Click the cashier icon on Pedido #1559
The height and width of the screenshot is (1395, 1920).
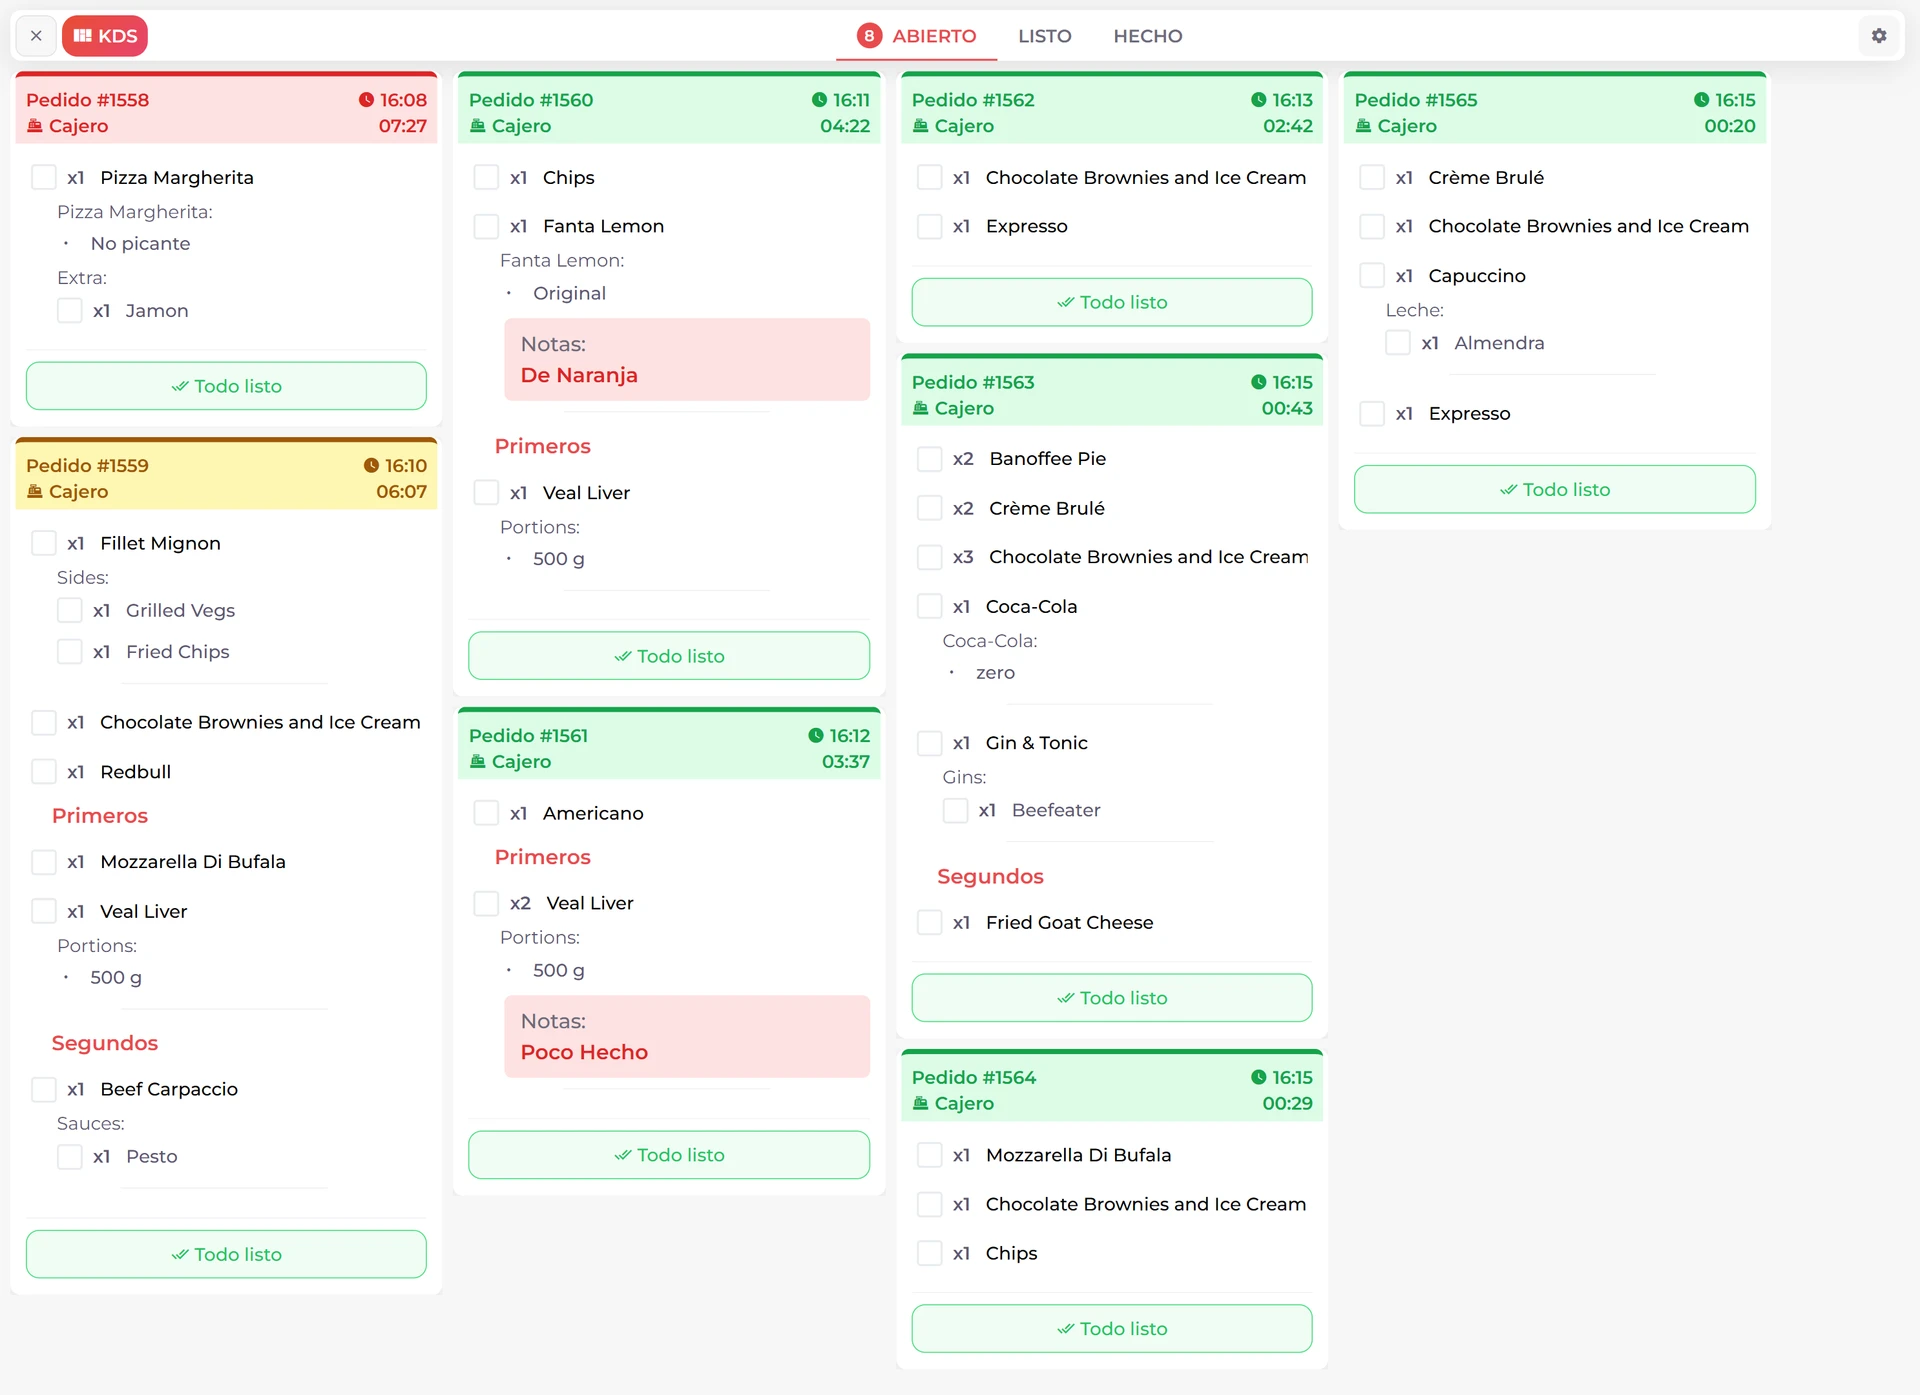click(x=35, y=491)
